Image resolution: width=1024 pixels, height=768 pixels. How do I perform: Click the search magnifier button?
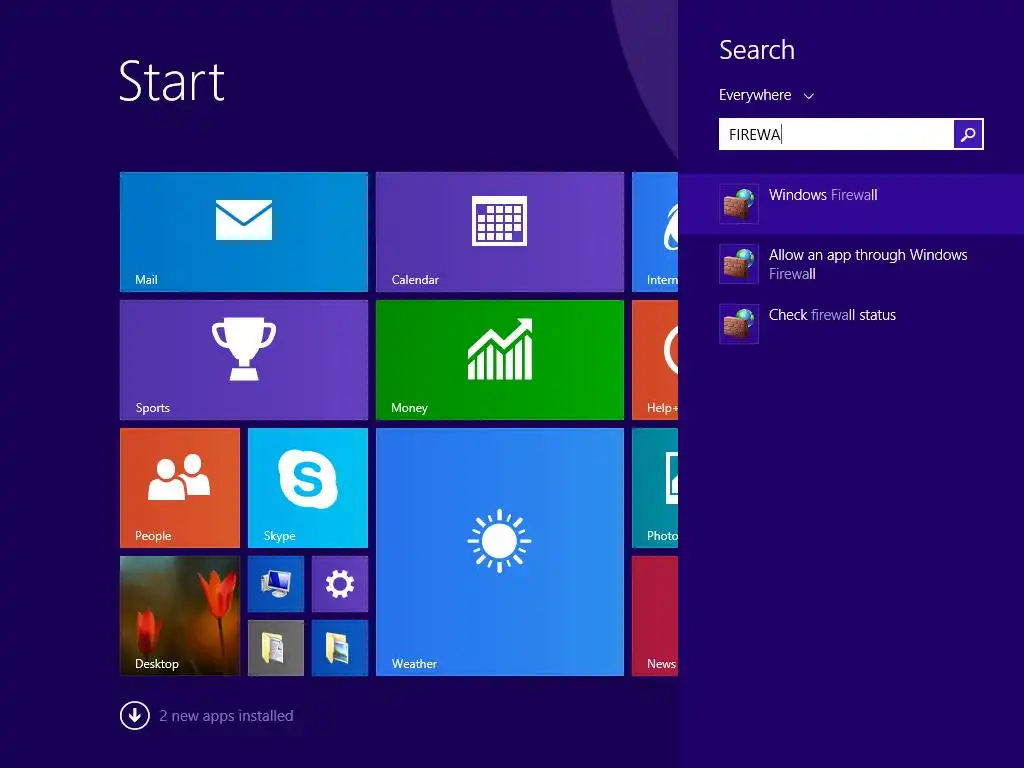tap(968, 134)
